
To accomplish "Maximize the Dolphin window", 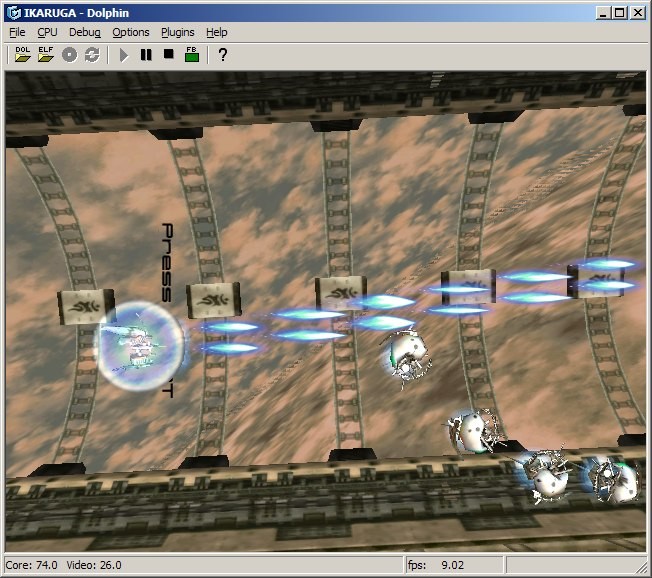I will coord(619,13).
